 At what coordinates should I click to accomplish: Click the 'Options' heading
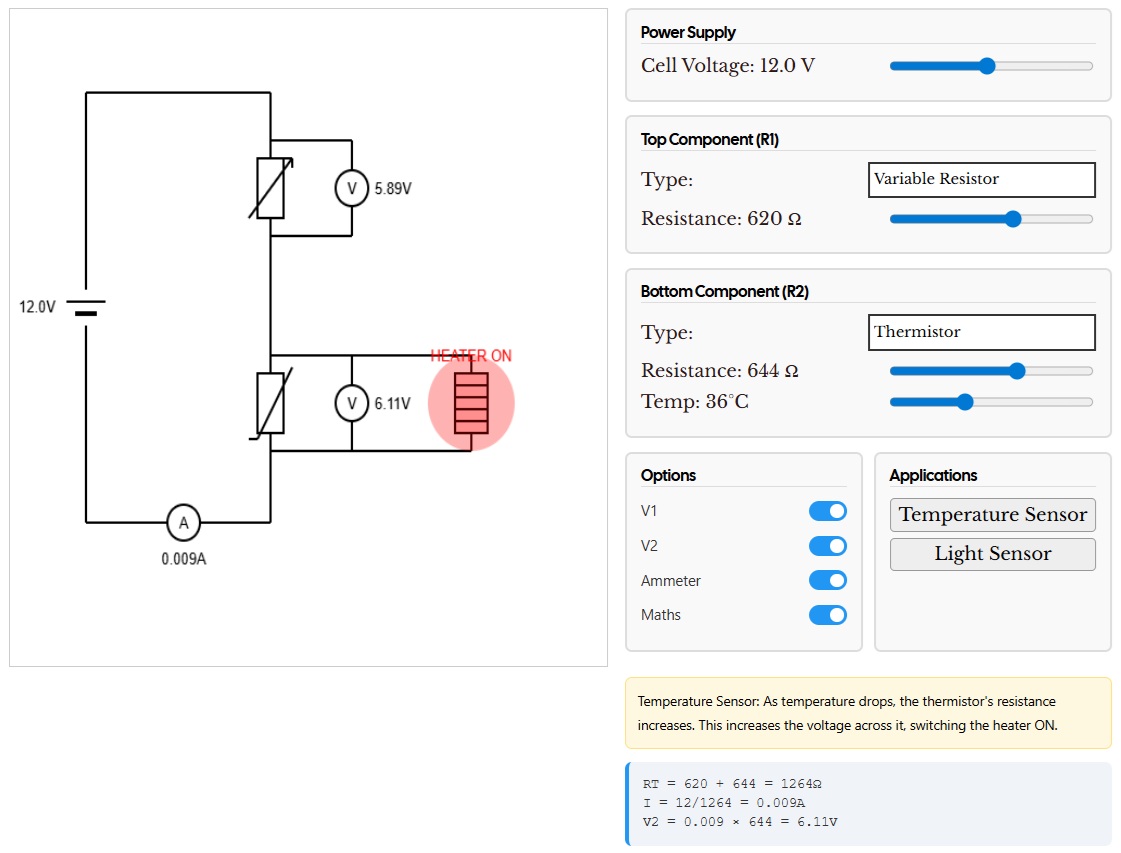pyautogui.click(x=668, y=475)
